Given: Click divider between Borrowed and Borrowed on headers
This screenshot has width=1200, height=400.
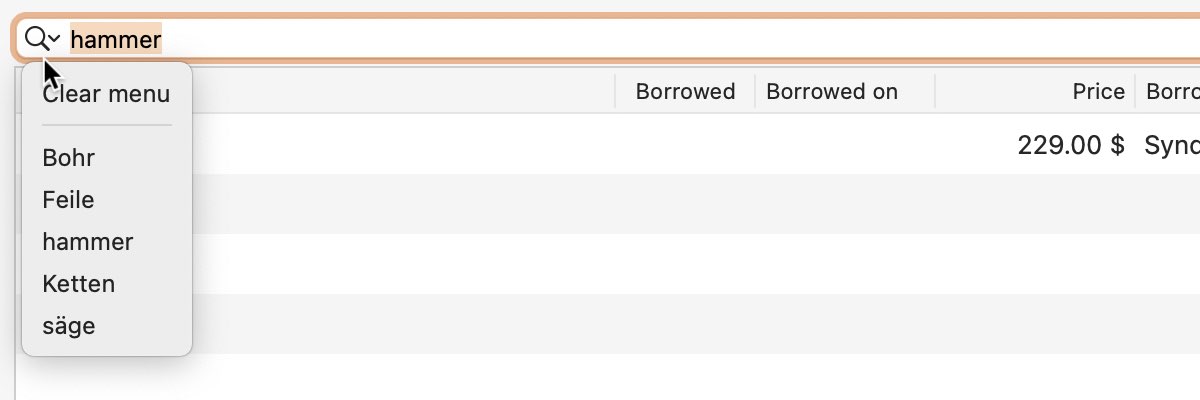Looking at the screenshot, I should (x=755, y=92).
